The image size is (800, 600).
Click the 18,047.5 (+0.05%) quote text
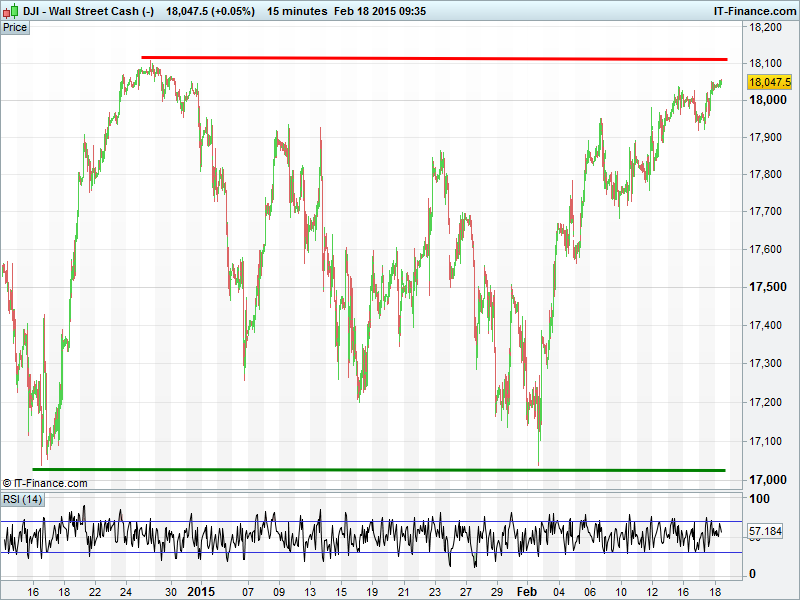[210, 11]
